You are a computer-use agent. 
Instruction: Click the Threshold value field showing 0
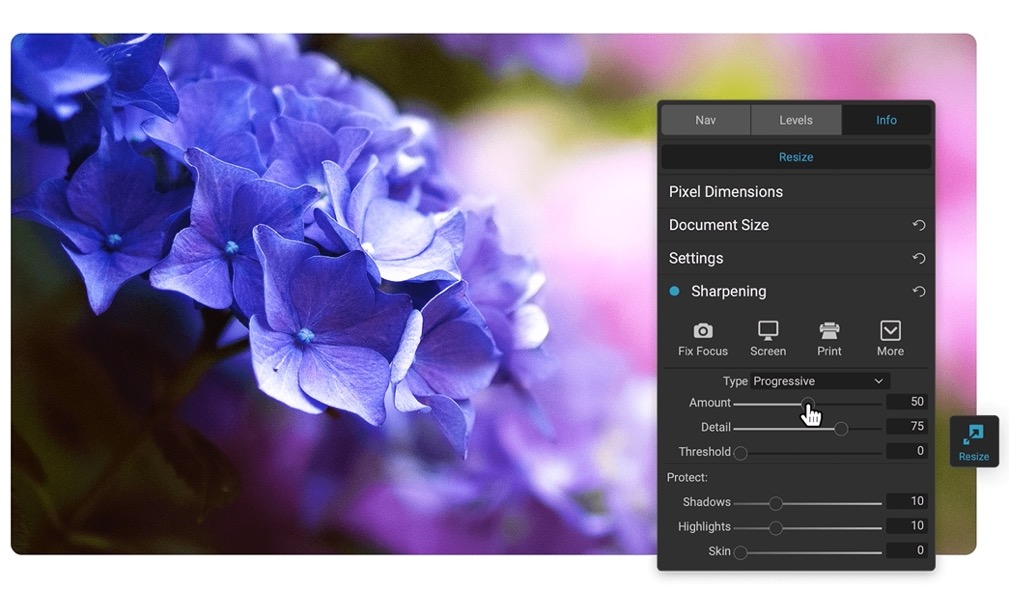click(907, 451)
